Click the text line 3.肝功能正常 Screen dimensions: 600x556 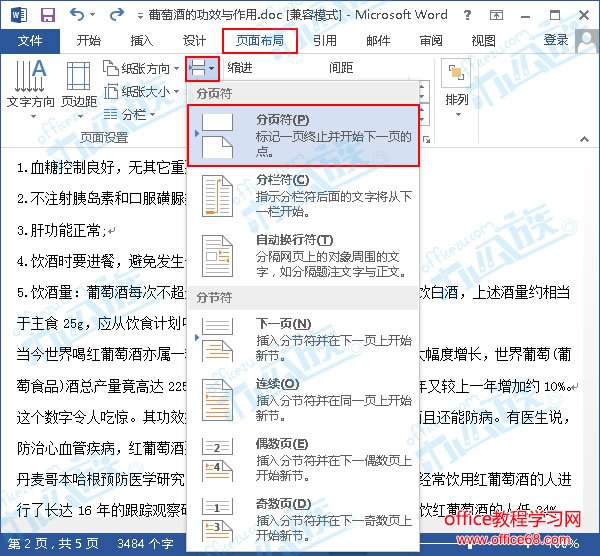[62, 230]
